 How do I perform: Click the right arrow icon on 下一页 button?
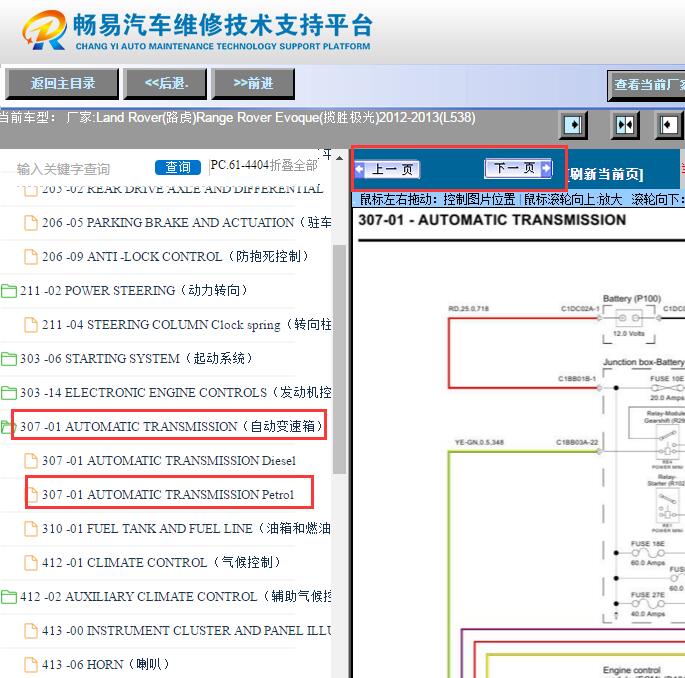(546, 168)
